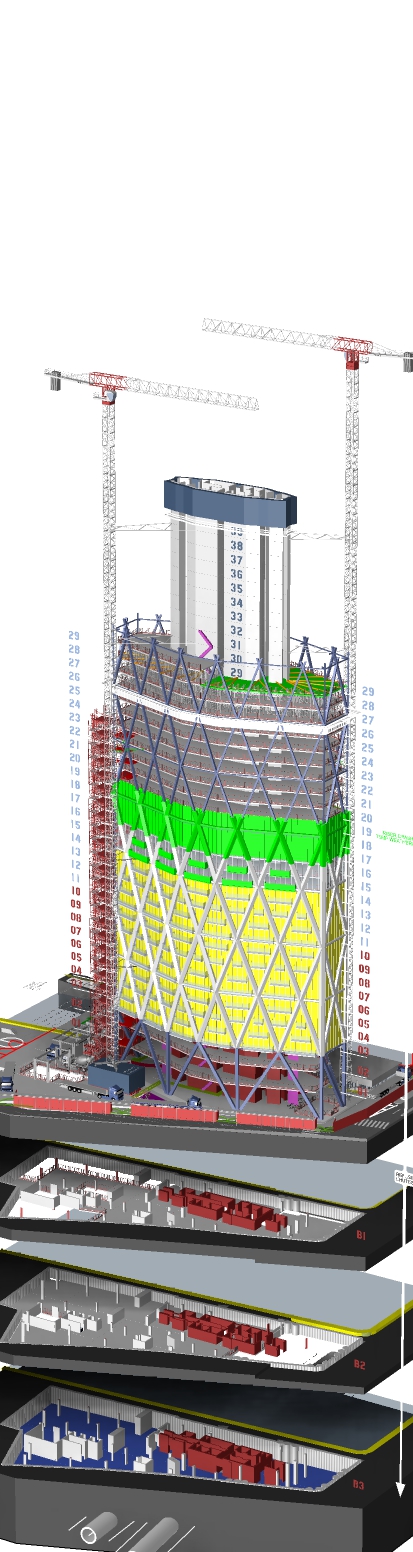This screenshot has width=413, height=1552.
Task: Click floor number 36 on the core
Action: pos(237,574)
